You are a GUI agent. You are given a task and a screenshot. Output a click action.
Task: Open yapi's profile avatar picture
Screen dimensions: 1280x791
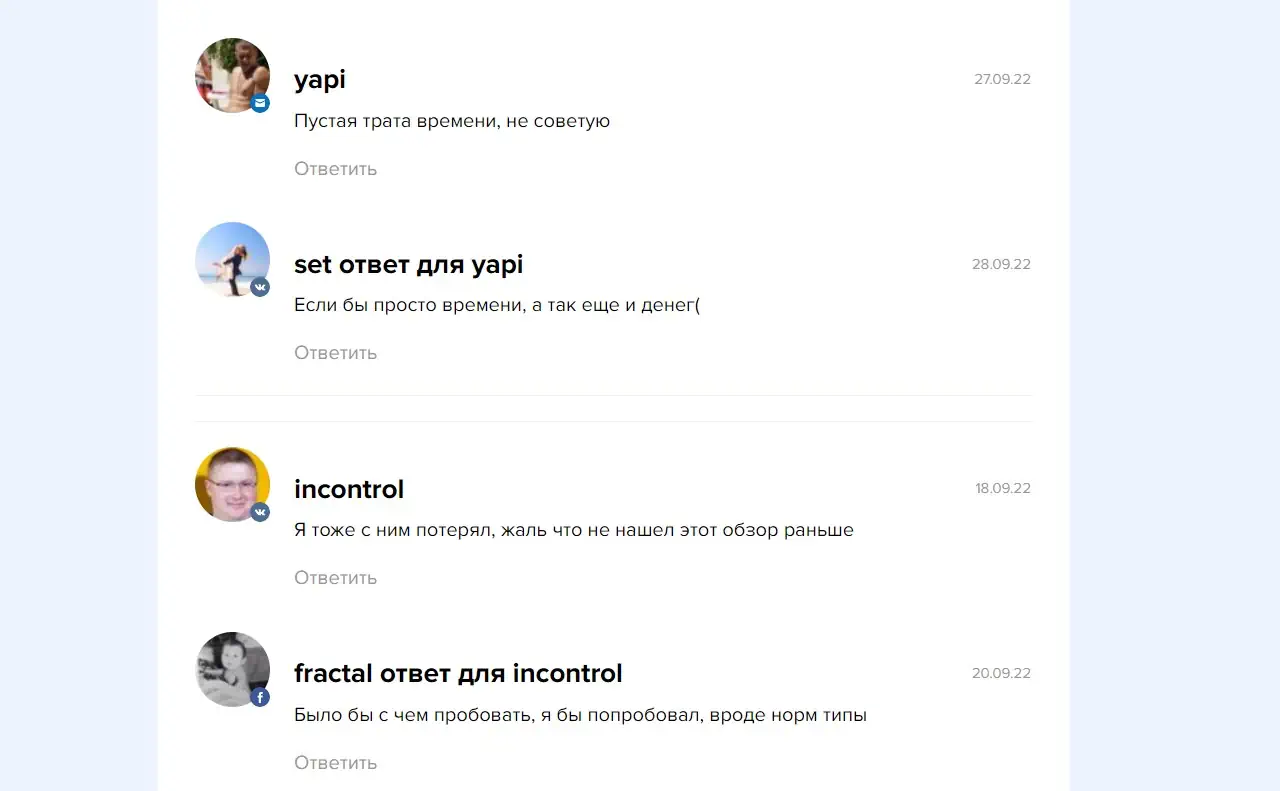pos(232,75)
